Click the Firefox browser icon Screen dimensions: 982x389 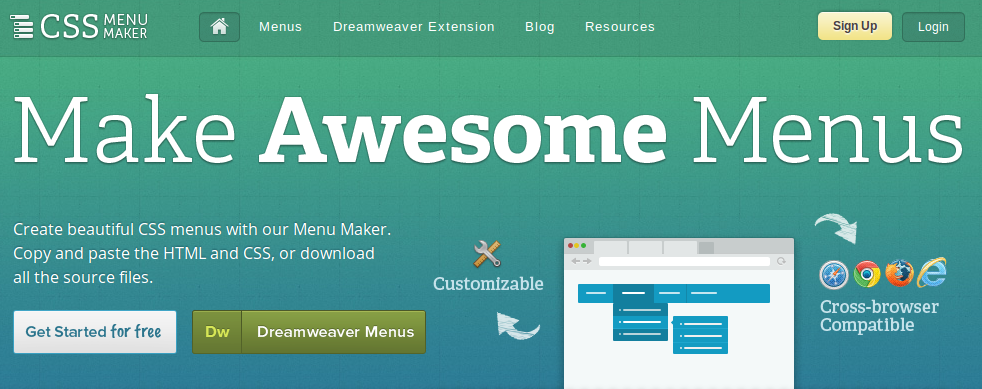899,274
